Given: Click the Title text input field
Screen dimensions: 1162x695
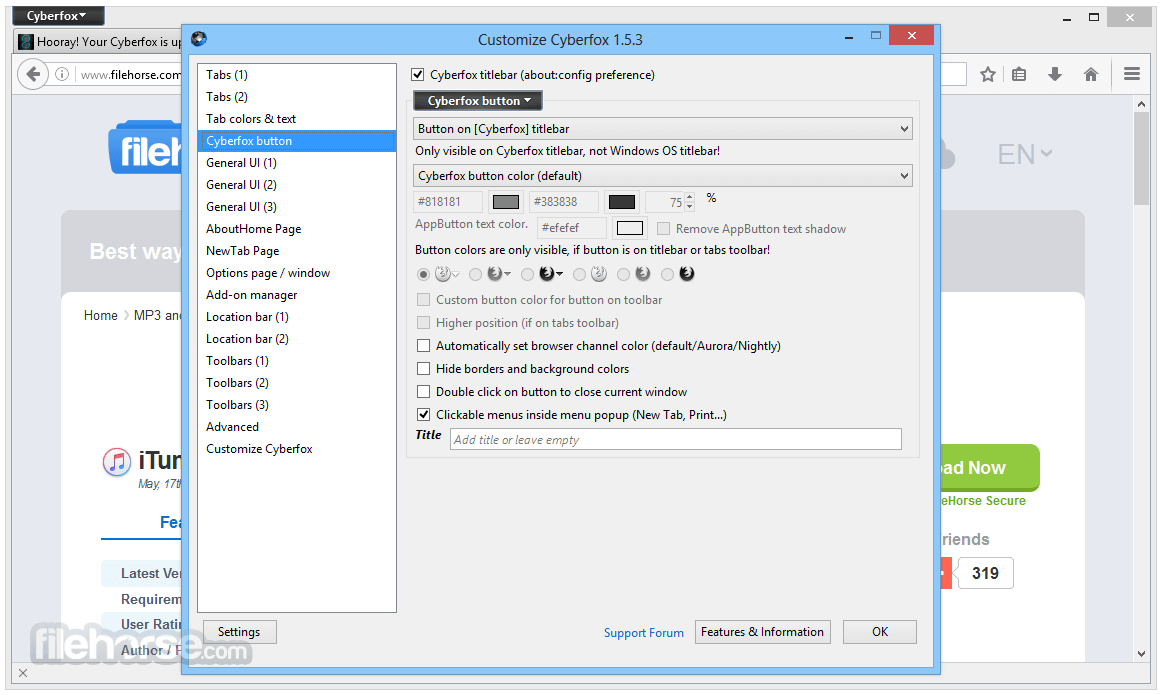Looking at the screenshot, I should 676,439.
